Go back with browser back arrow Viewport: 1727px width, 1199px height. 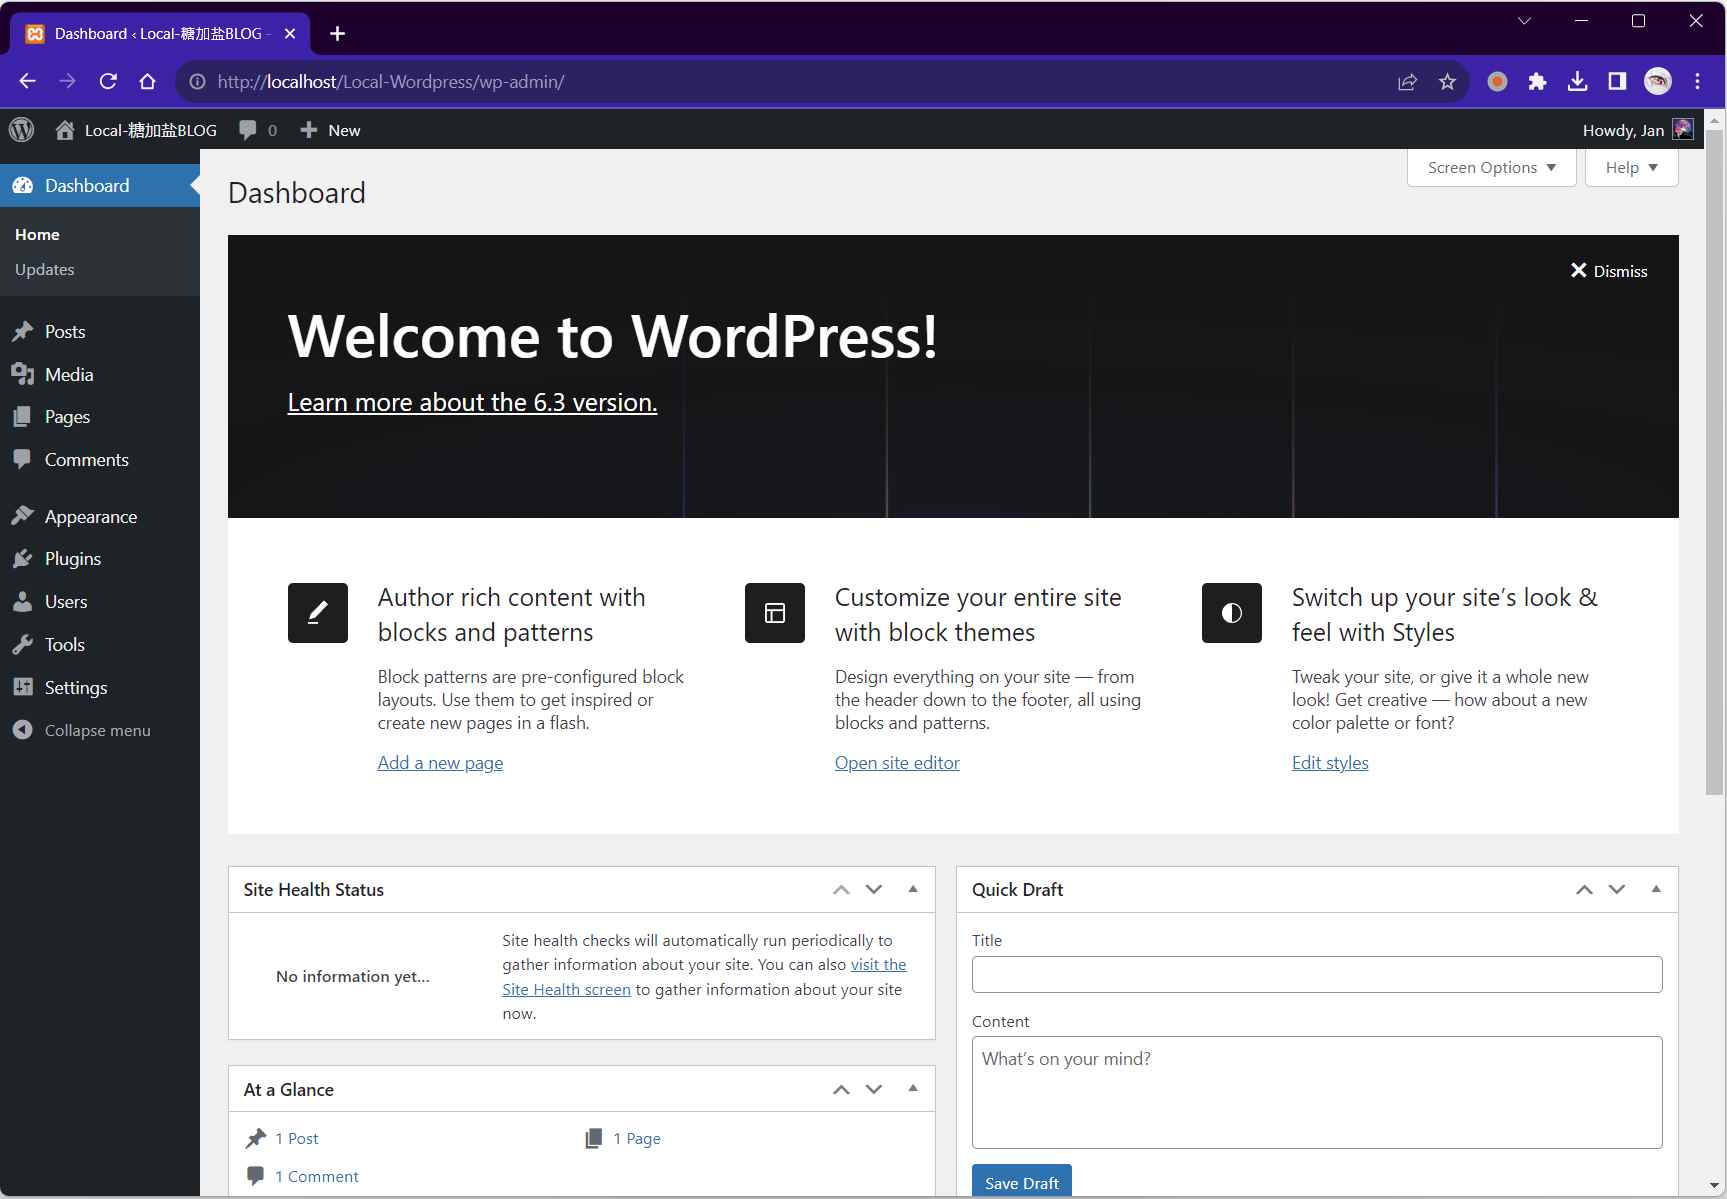click(28, 81)
